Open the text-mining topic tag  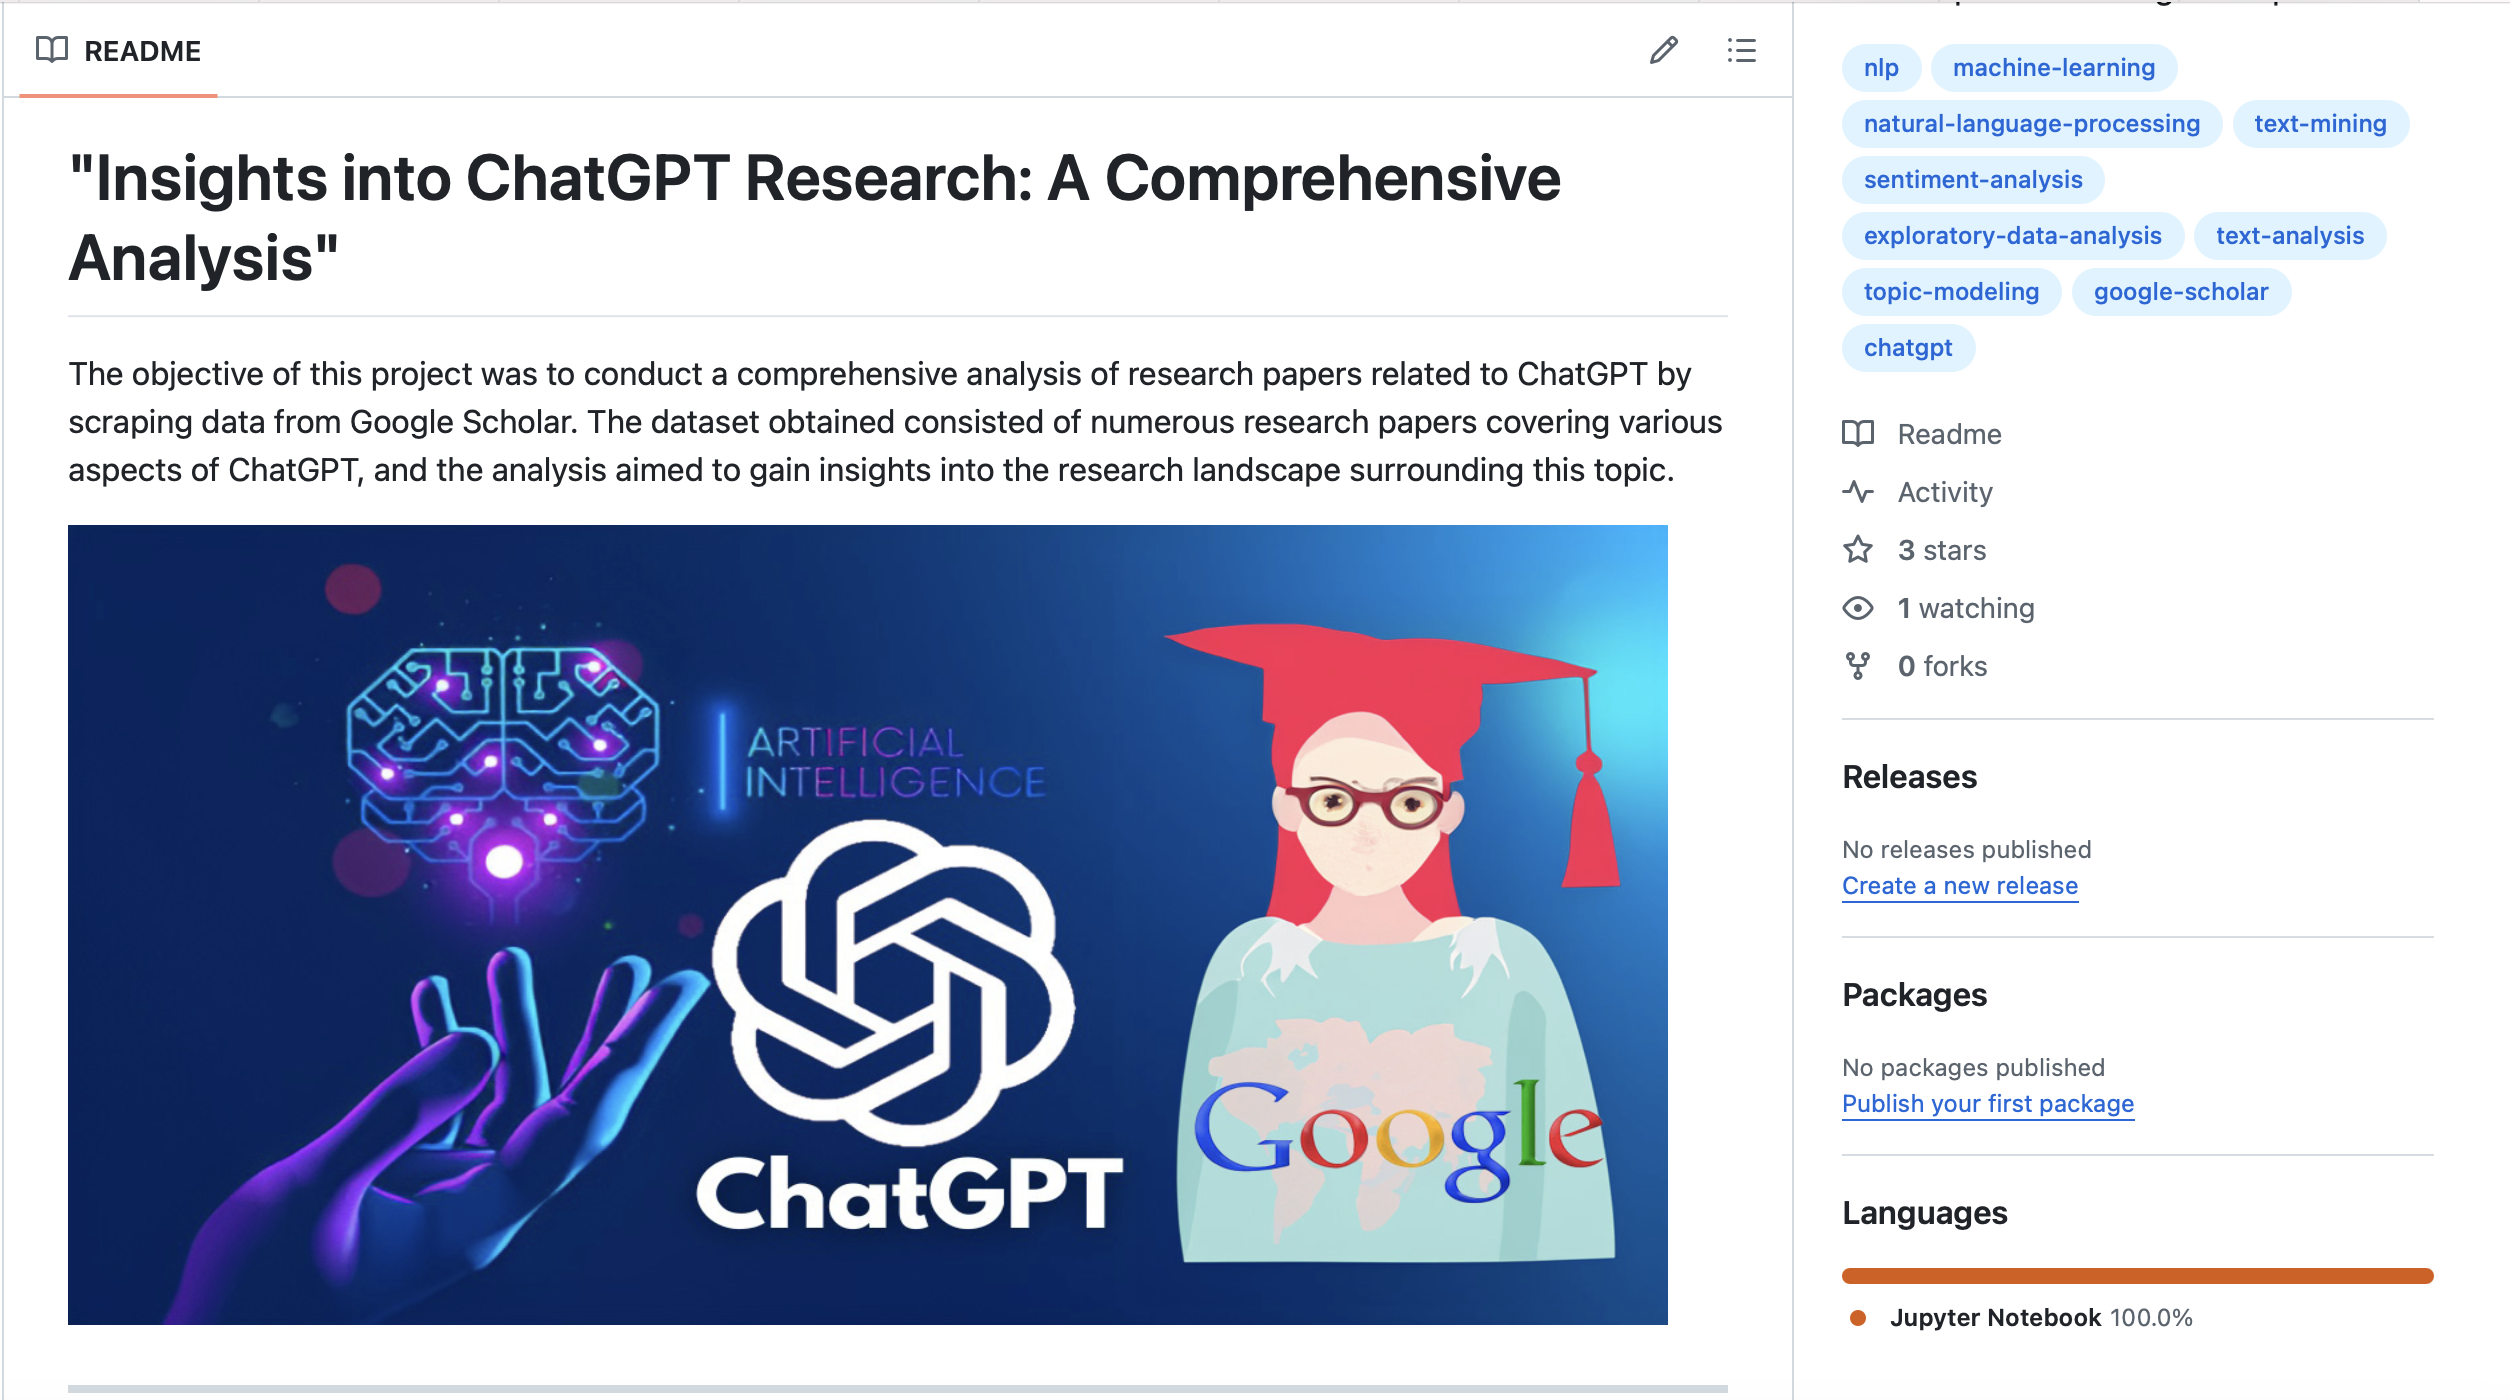click(x=2320, y=124)
